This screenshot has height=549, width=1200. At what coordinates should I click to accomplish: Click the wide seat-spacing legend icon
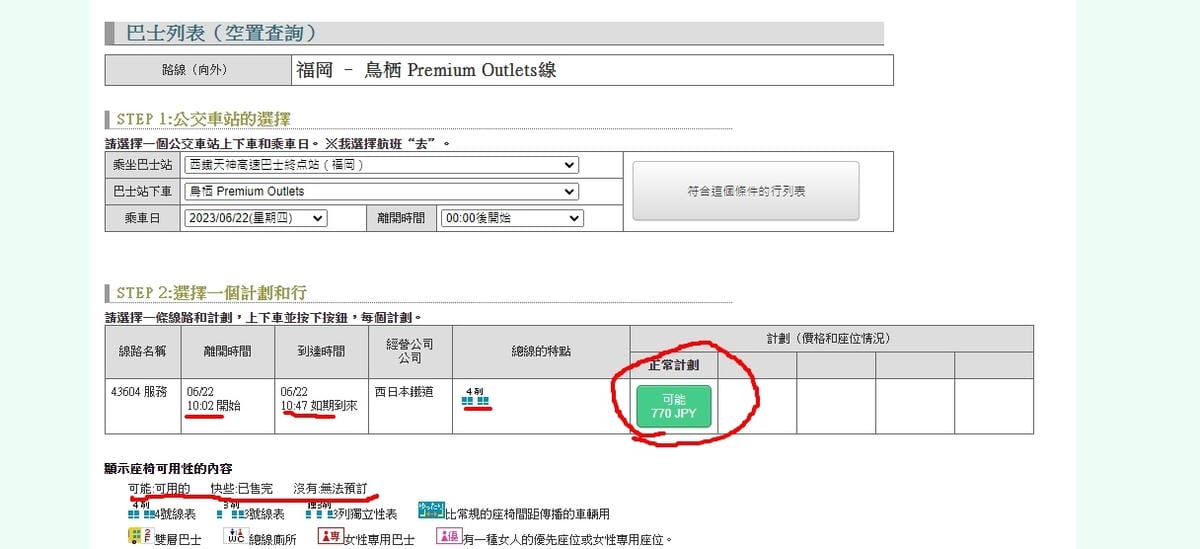pyautogui.click(x=430, y=510)
